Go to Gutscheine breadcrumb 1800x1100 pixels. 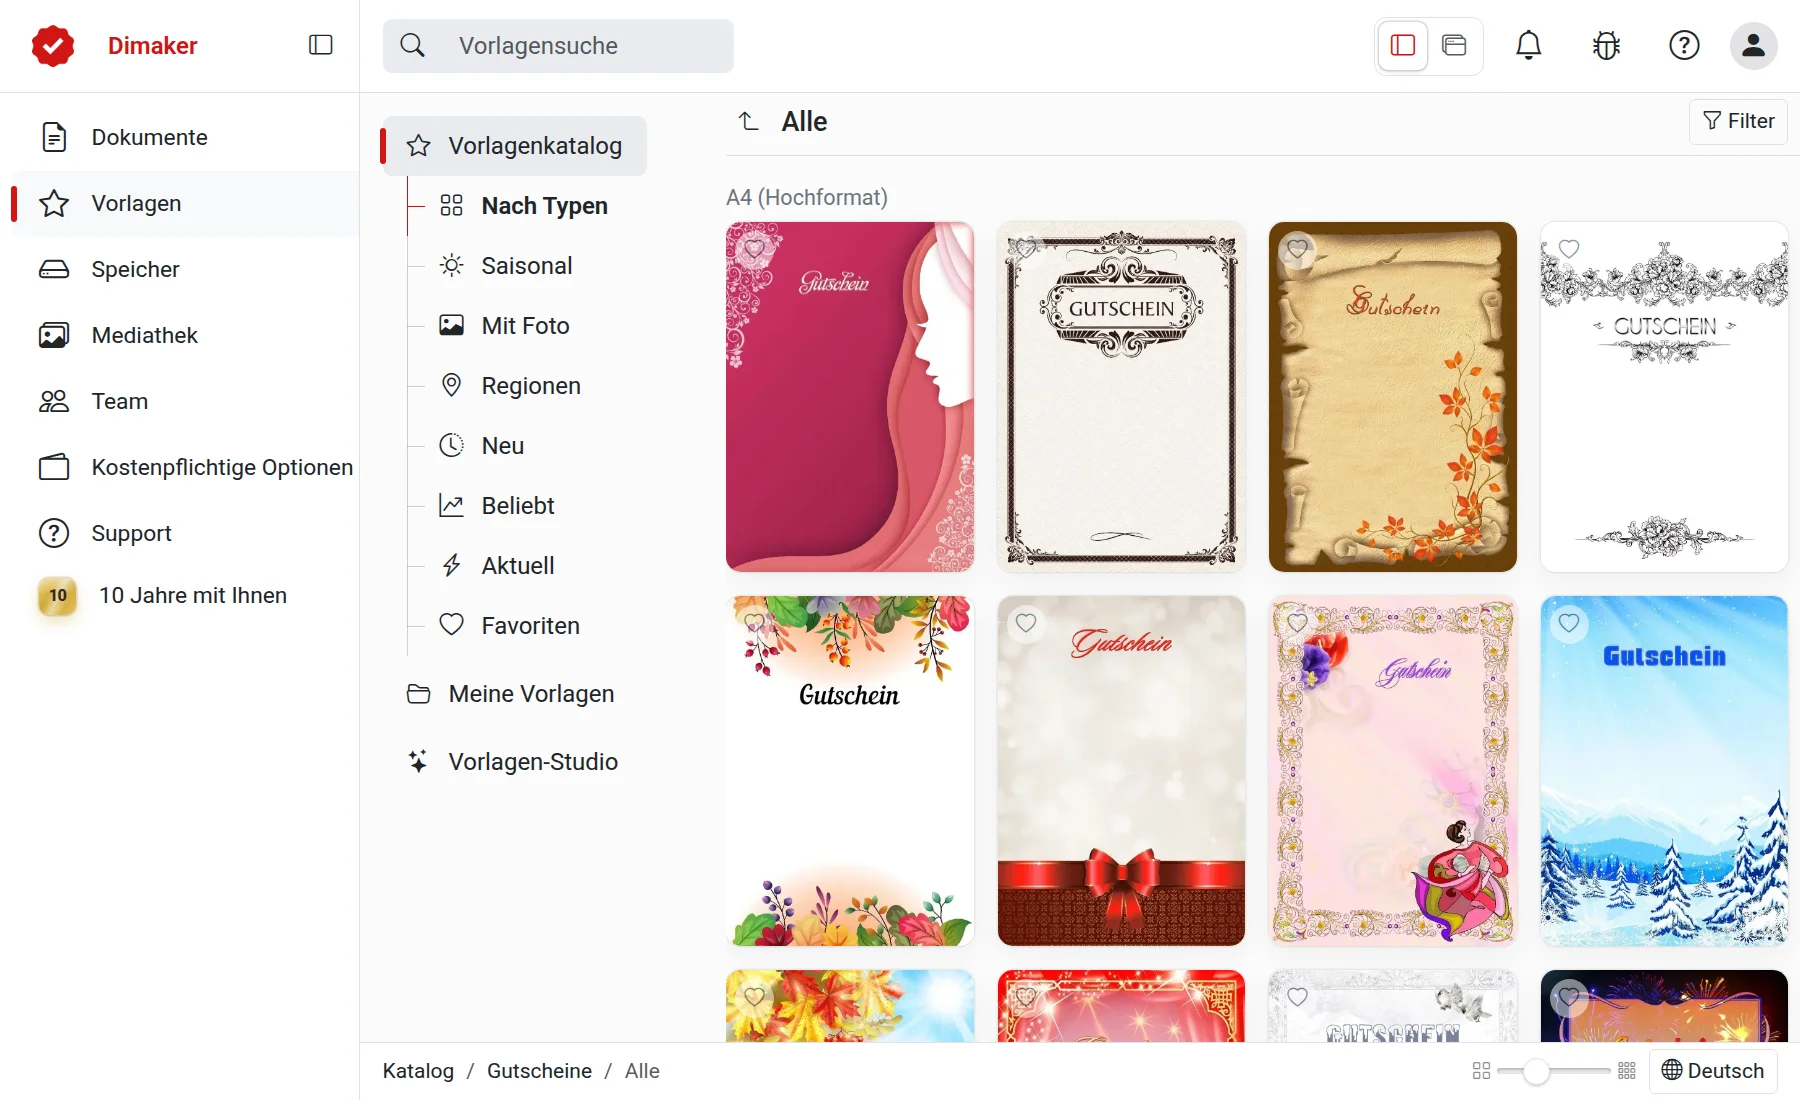click(x=539, y=1071)
